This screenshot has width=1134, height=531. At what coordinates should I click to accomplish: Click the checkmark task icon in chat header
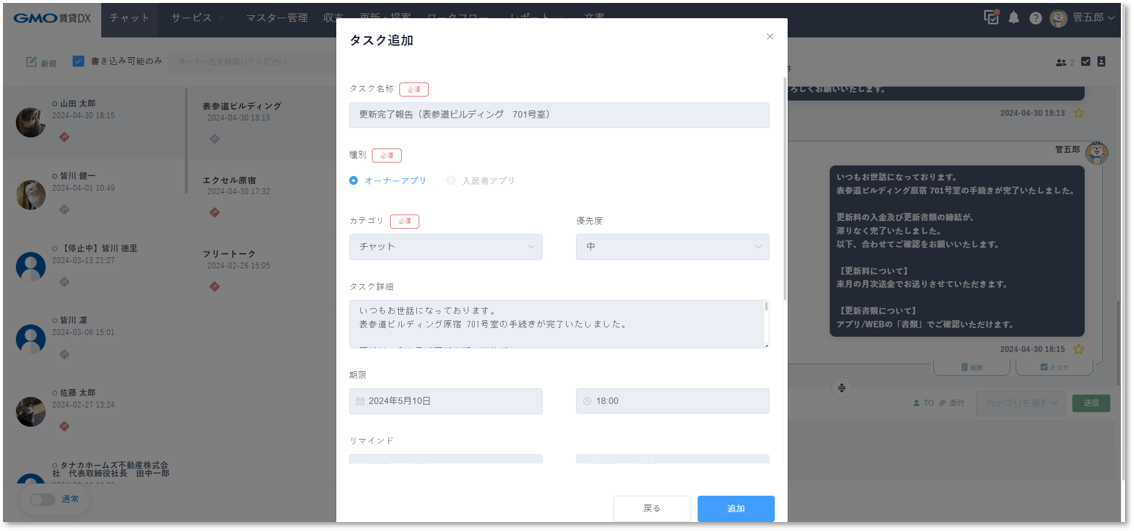pyautogui.click(x=1086, y=62)
